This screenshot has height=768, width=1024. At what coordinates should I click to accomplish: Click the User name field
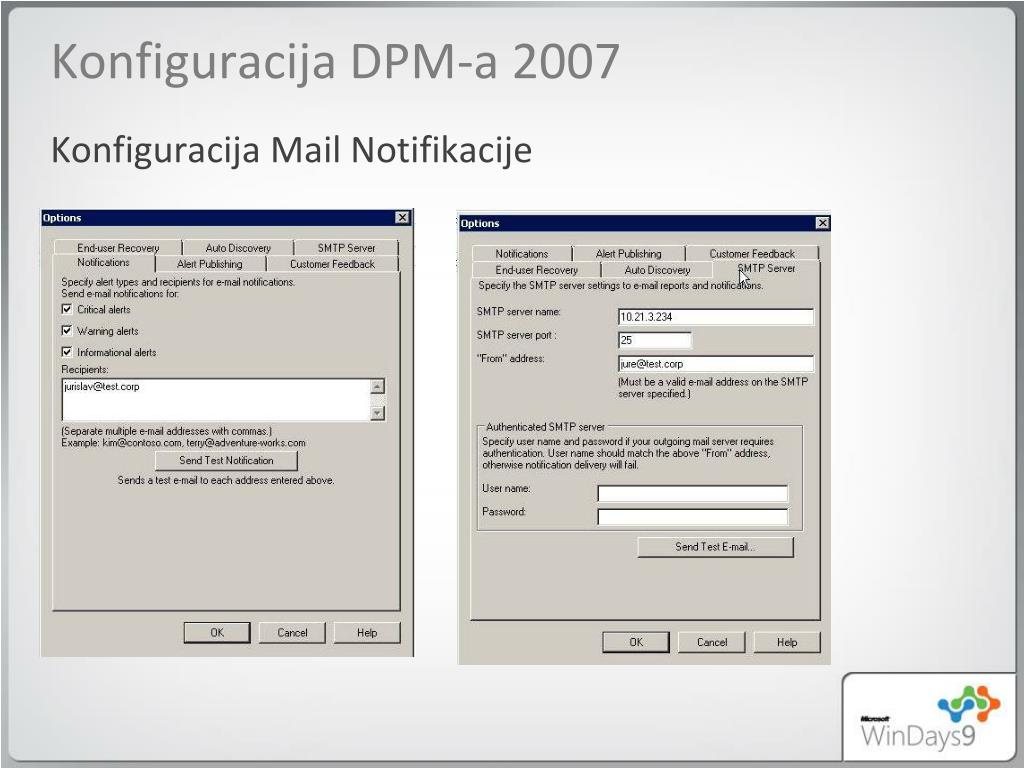pyautogui.click(x=693, y=493)
